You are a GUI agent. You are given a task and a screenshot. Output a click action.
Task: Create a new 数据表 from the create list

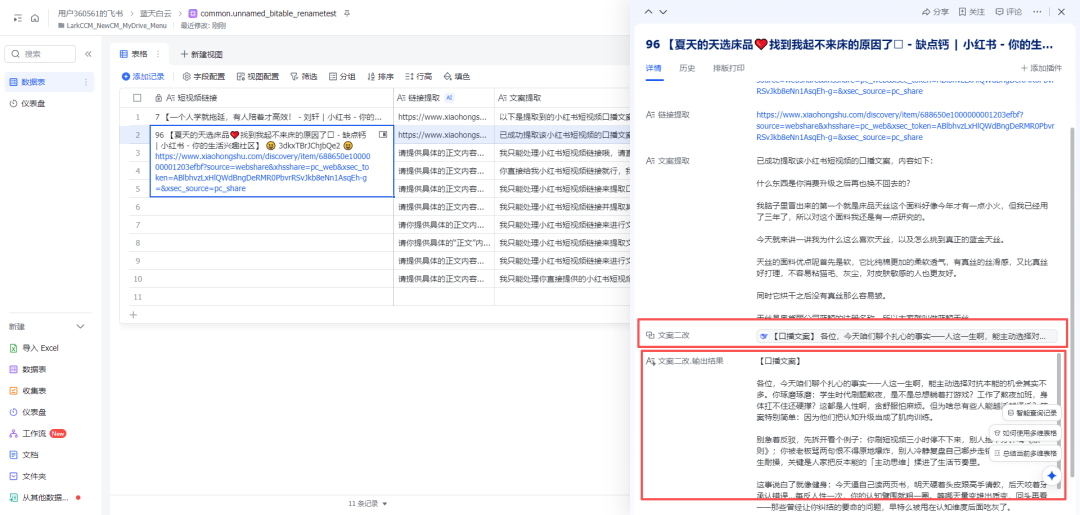29,369
